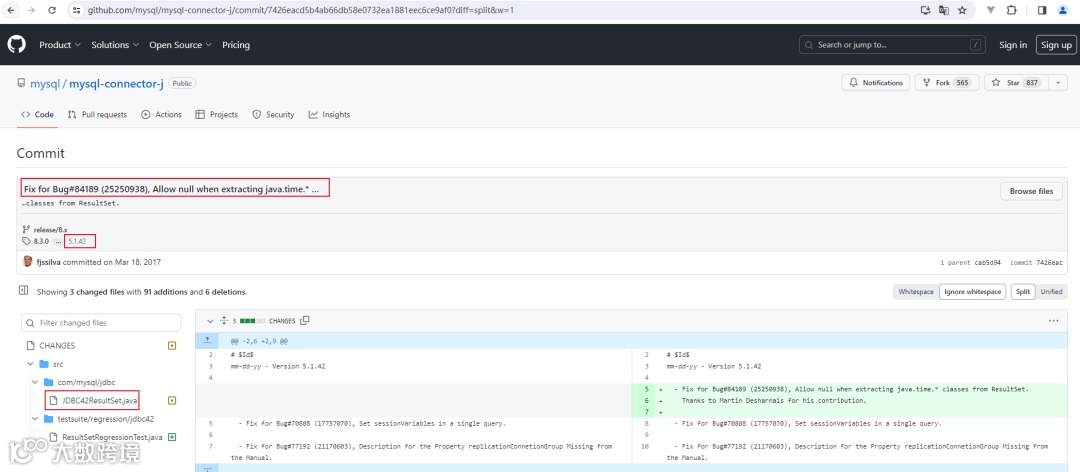Open mysql-connector-j repository link
Viewport: 1080px width, 472px height.
[116, 83]
